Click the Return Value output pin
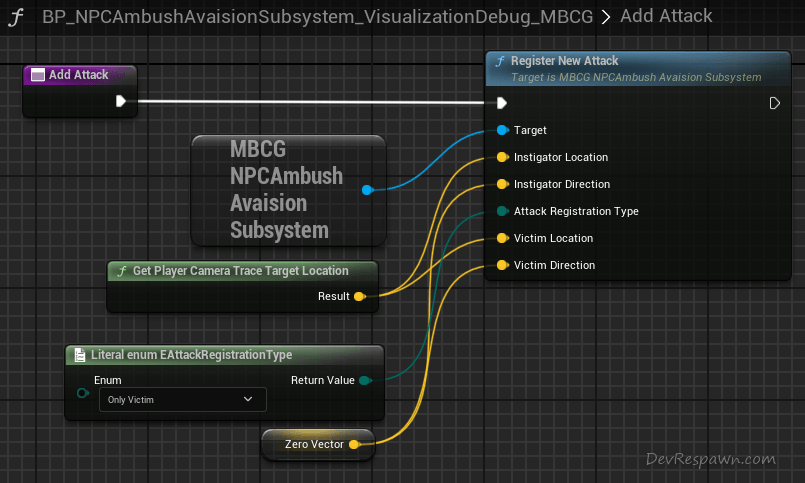805x483 pixels. [x=364, y=380]
